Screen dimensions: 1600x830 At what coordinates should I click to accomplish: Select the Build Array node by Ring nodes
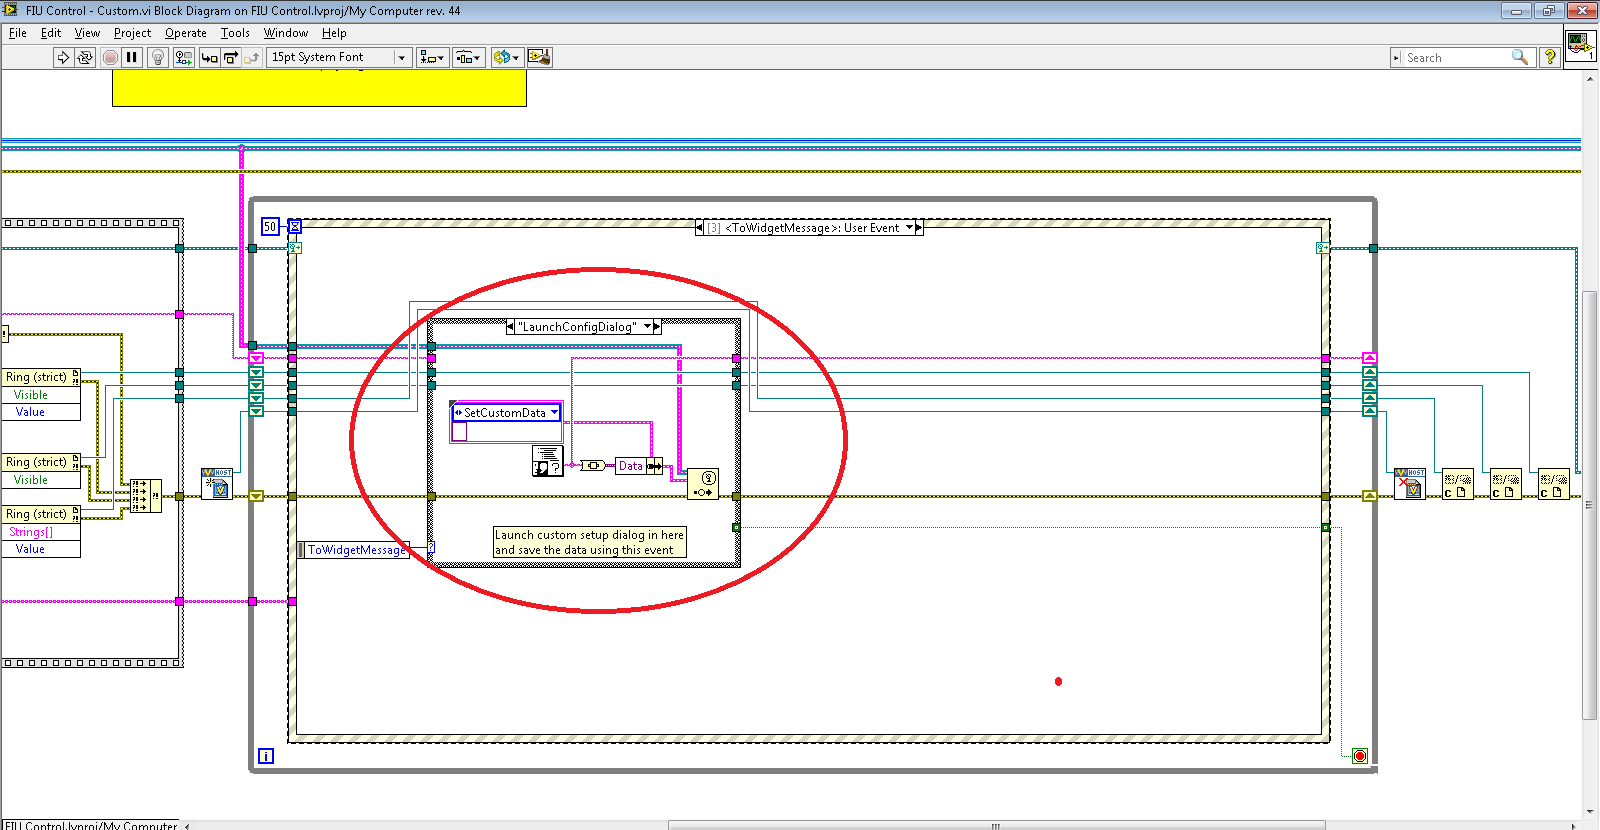point(145,495)
